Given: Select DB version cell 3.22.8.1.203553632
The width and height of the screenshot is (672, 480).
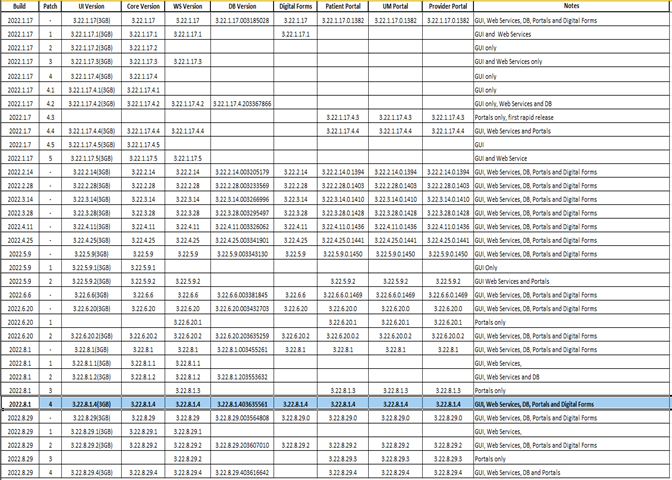Looking at the screenshot, I should [x=240, y=376].
